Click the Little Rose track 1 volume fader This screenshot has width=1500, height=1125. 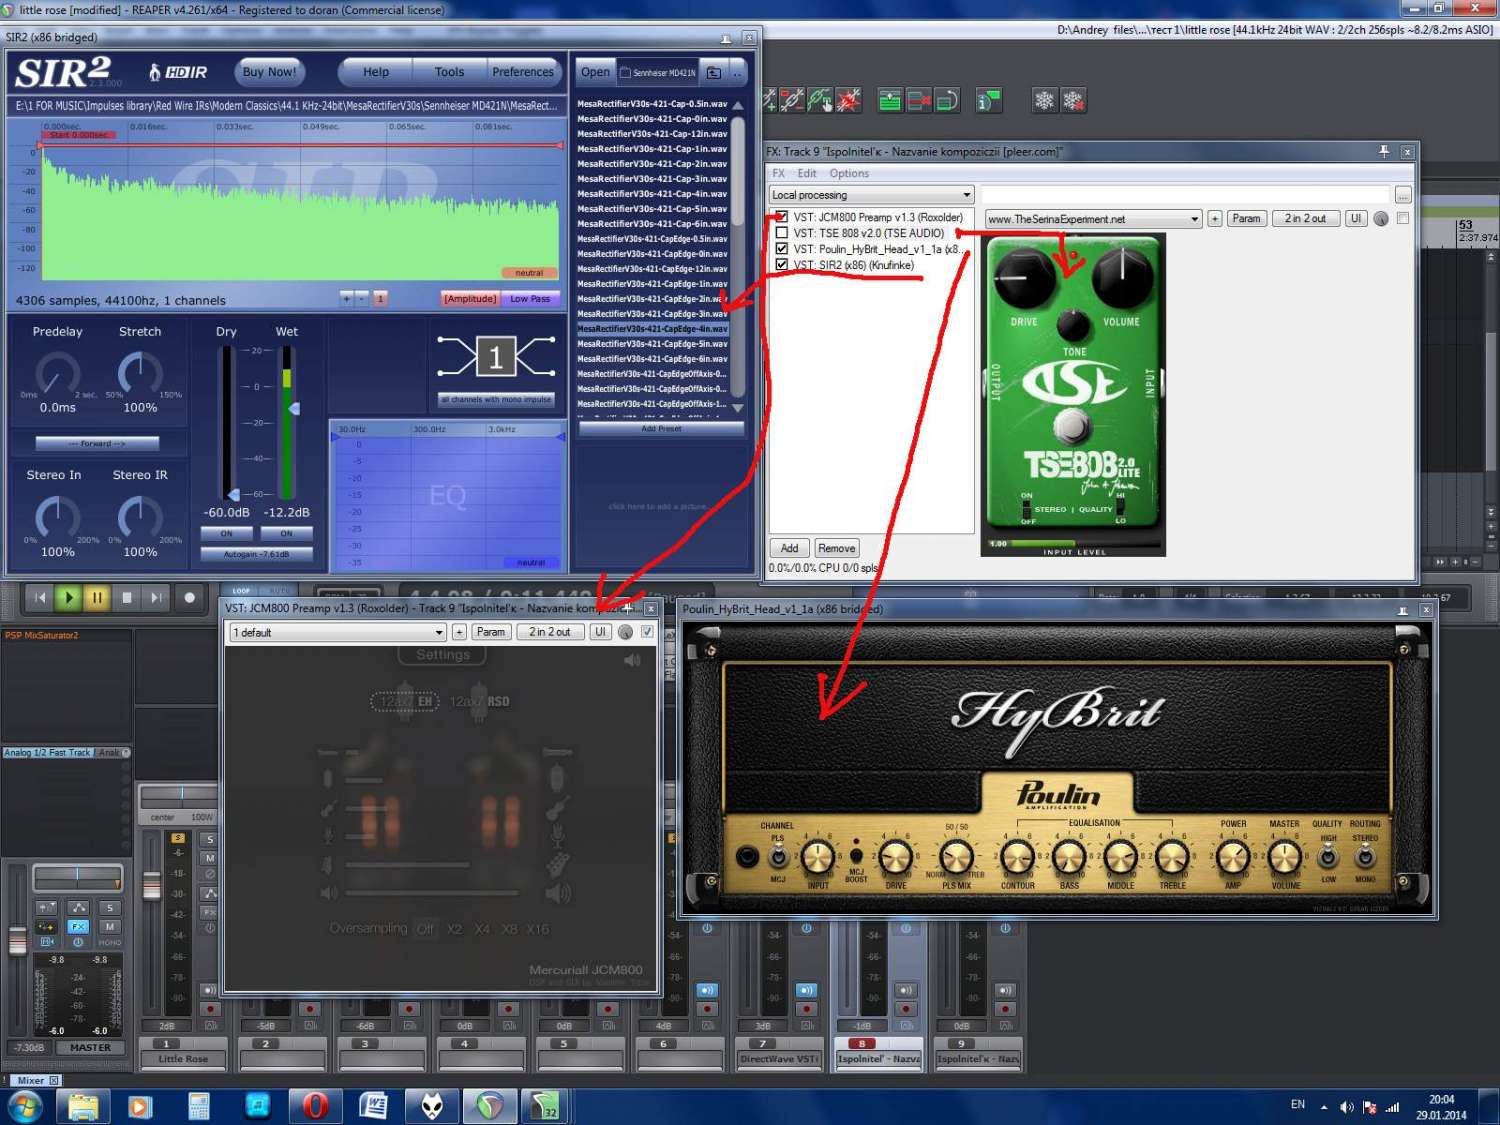tap(151, 886)
